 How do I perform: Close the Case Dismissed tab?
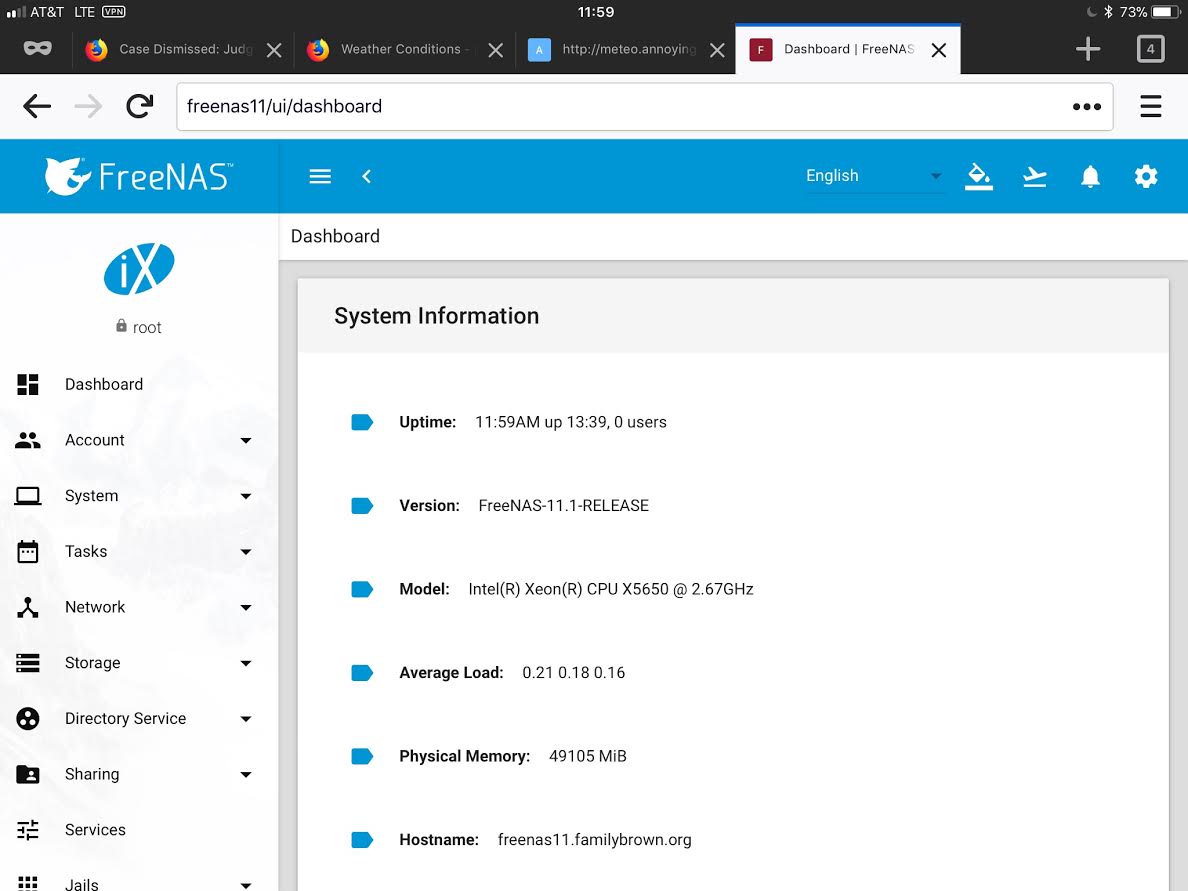pos(274,50)
